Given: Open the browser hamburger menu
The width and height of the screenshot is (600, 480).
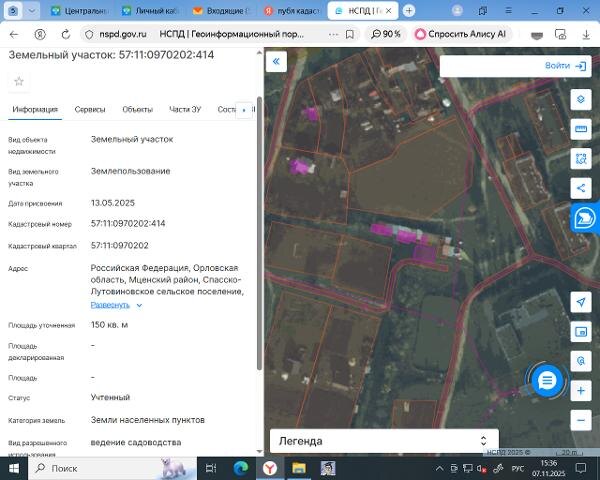Looking at the screenshot, I should click(x=508, y=11).
